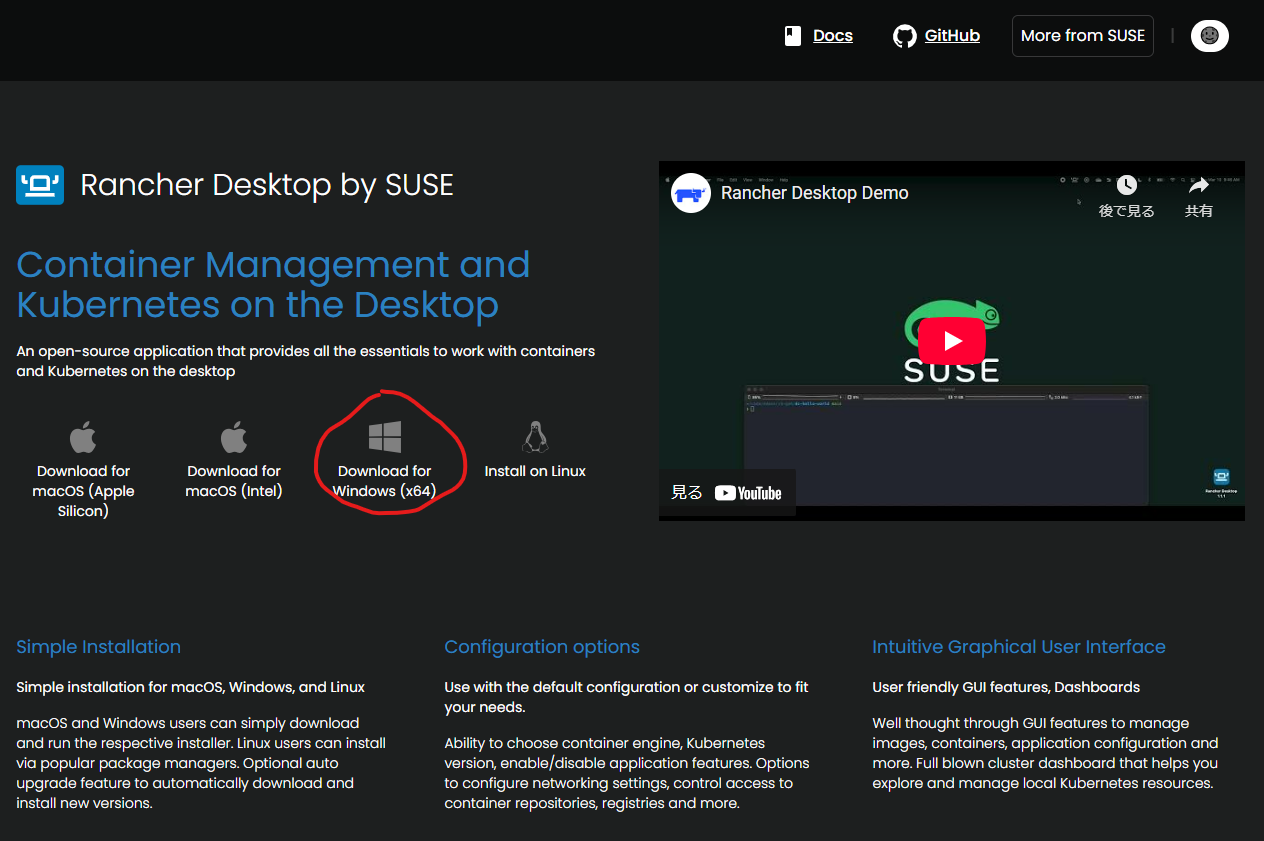Screen dimensions: 1264x841
Task: Click the Apple icon for Apple Silicon download
Action: click(84, 437)
